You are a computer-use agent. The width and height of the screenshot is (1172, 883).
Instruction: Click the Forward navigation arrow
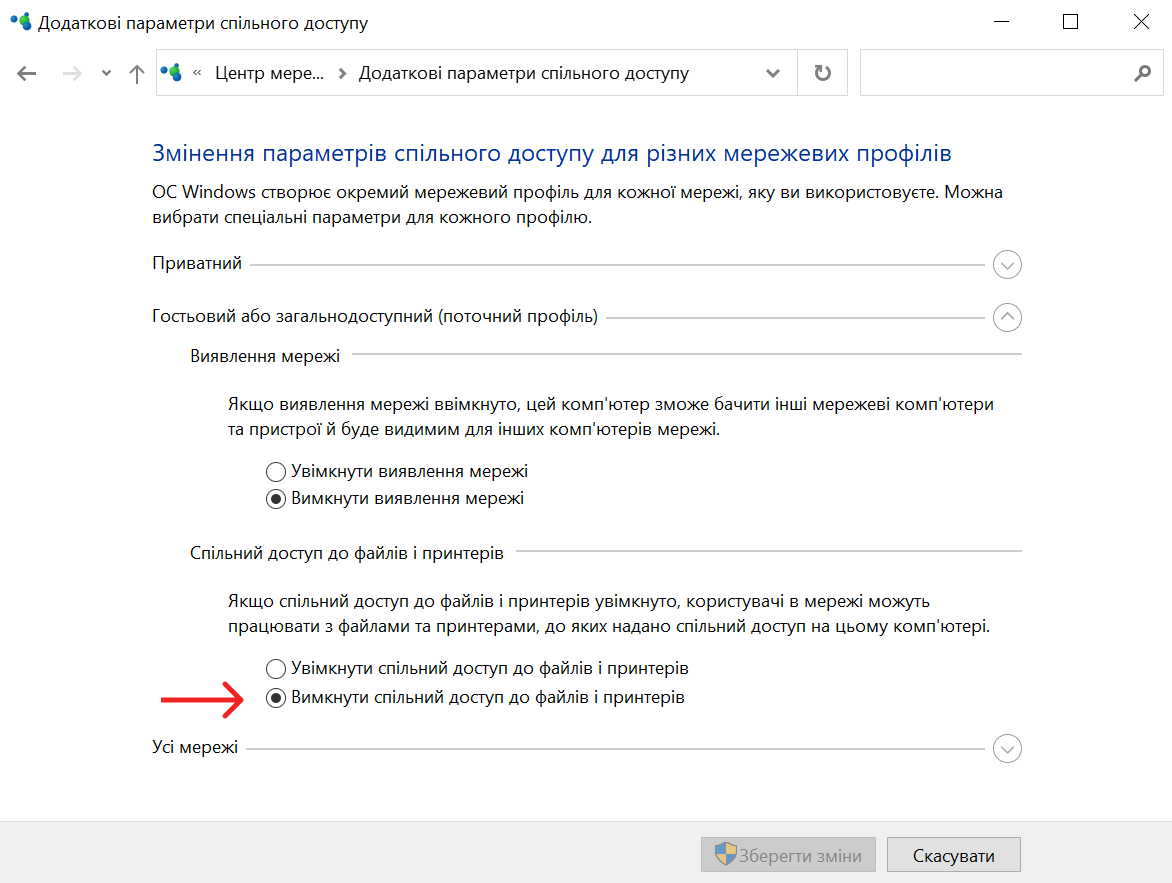(x=70, y=73)
